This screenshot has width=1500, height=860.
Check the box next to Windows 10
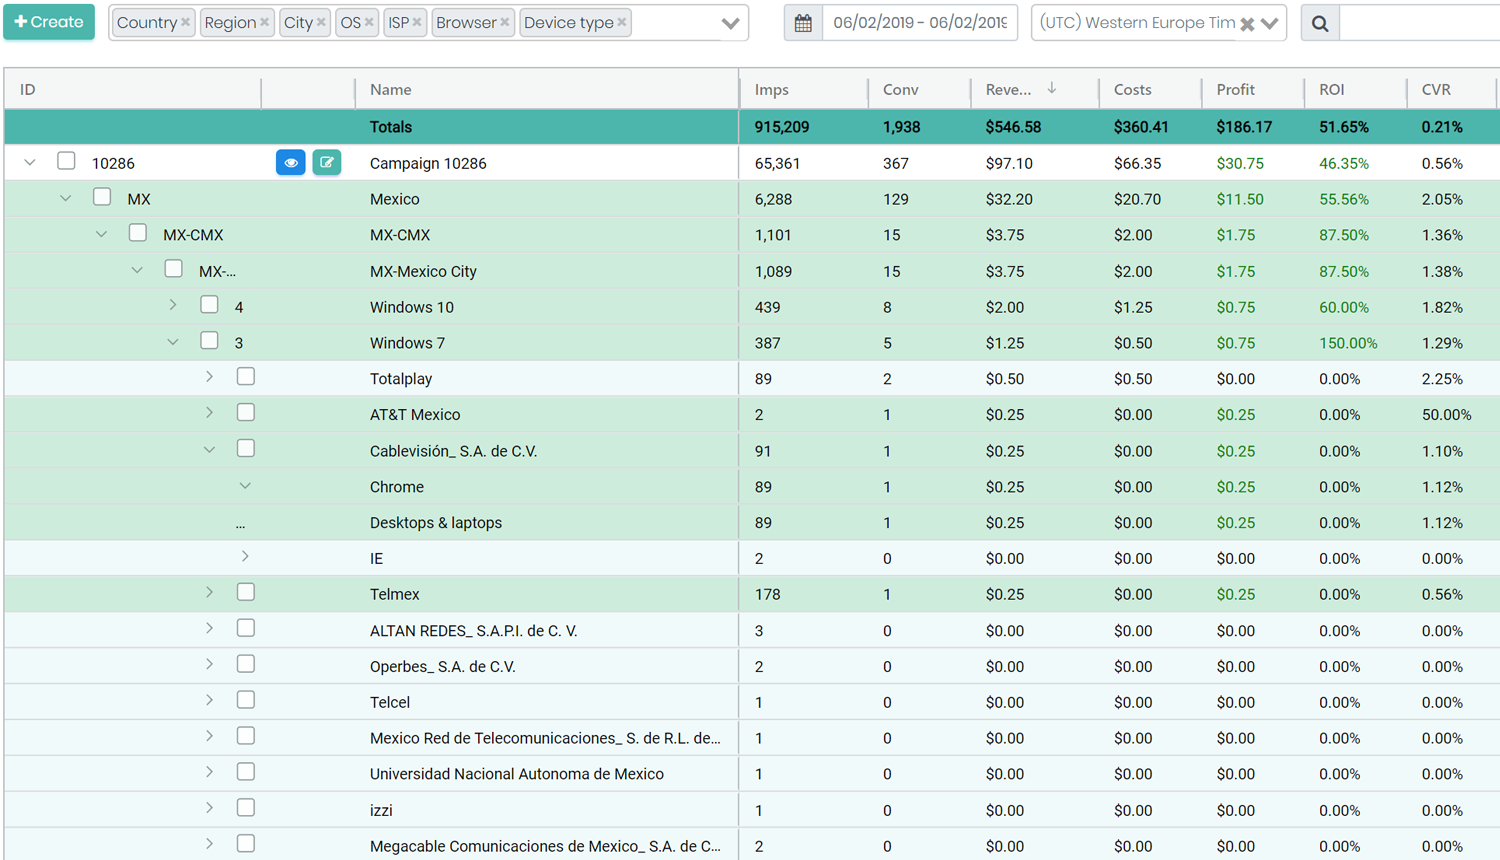click(209, 305)
